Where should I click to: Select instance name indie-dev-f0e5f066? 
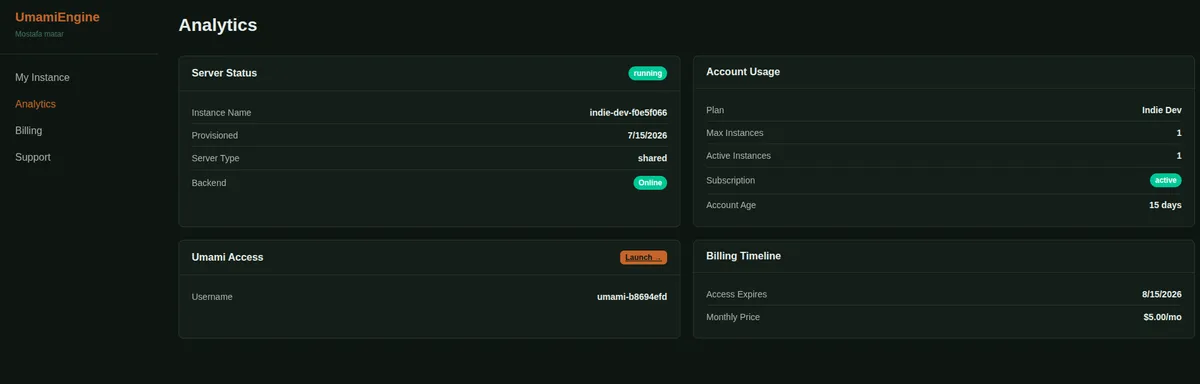pos(628,113)
